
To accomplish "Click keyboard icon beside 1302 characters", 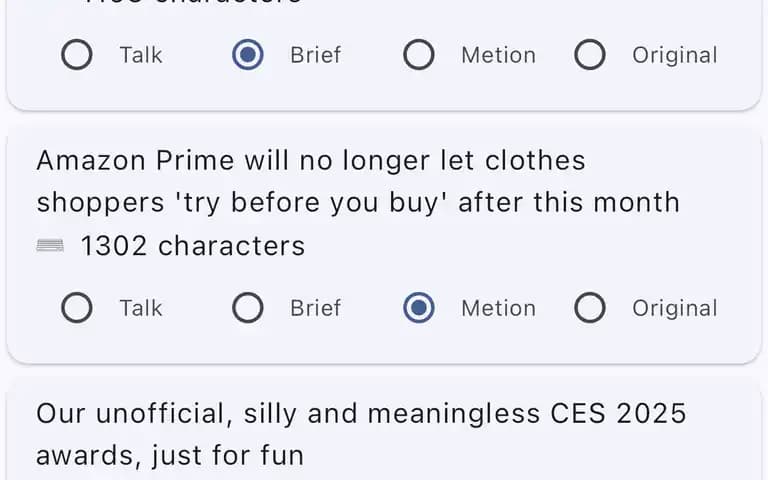I will click(x=50, y=245).
